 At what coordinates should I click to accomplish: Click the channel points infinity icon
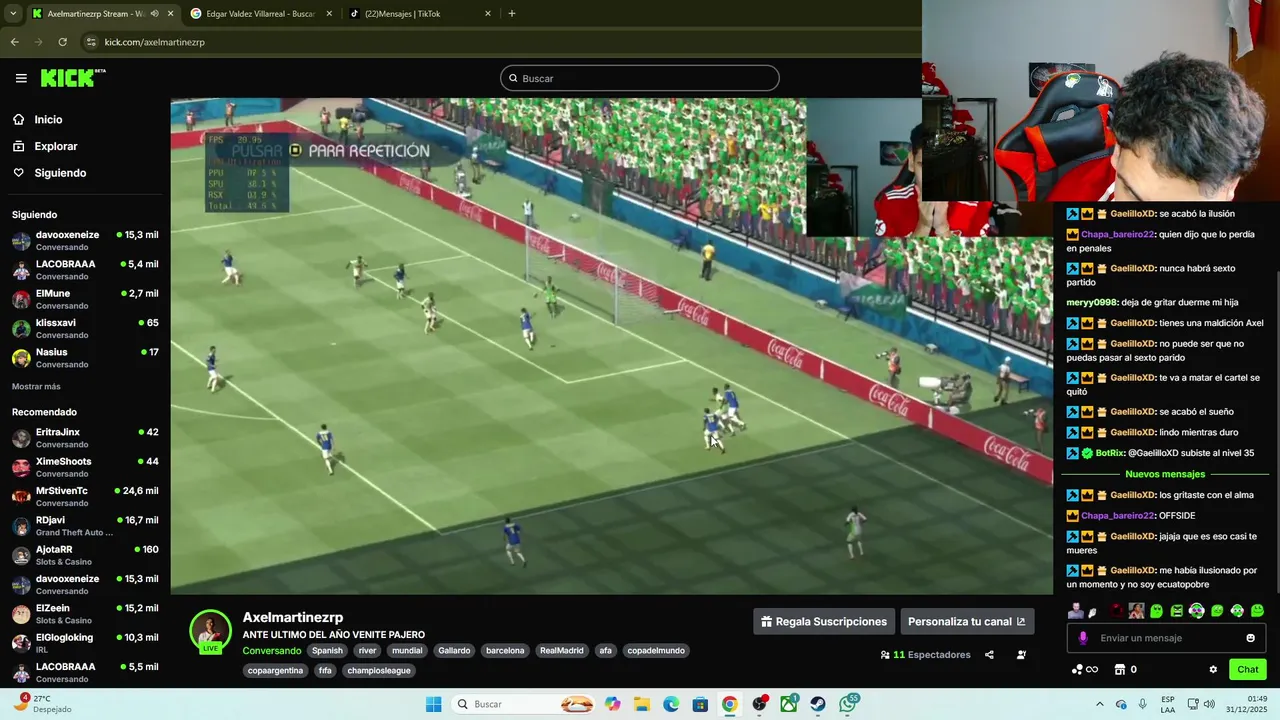pos(1085,670)
